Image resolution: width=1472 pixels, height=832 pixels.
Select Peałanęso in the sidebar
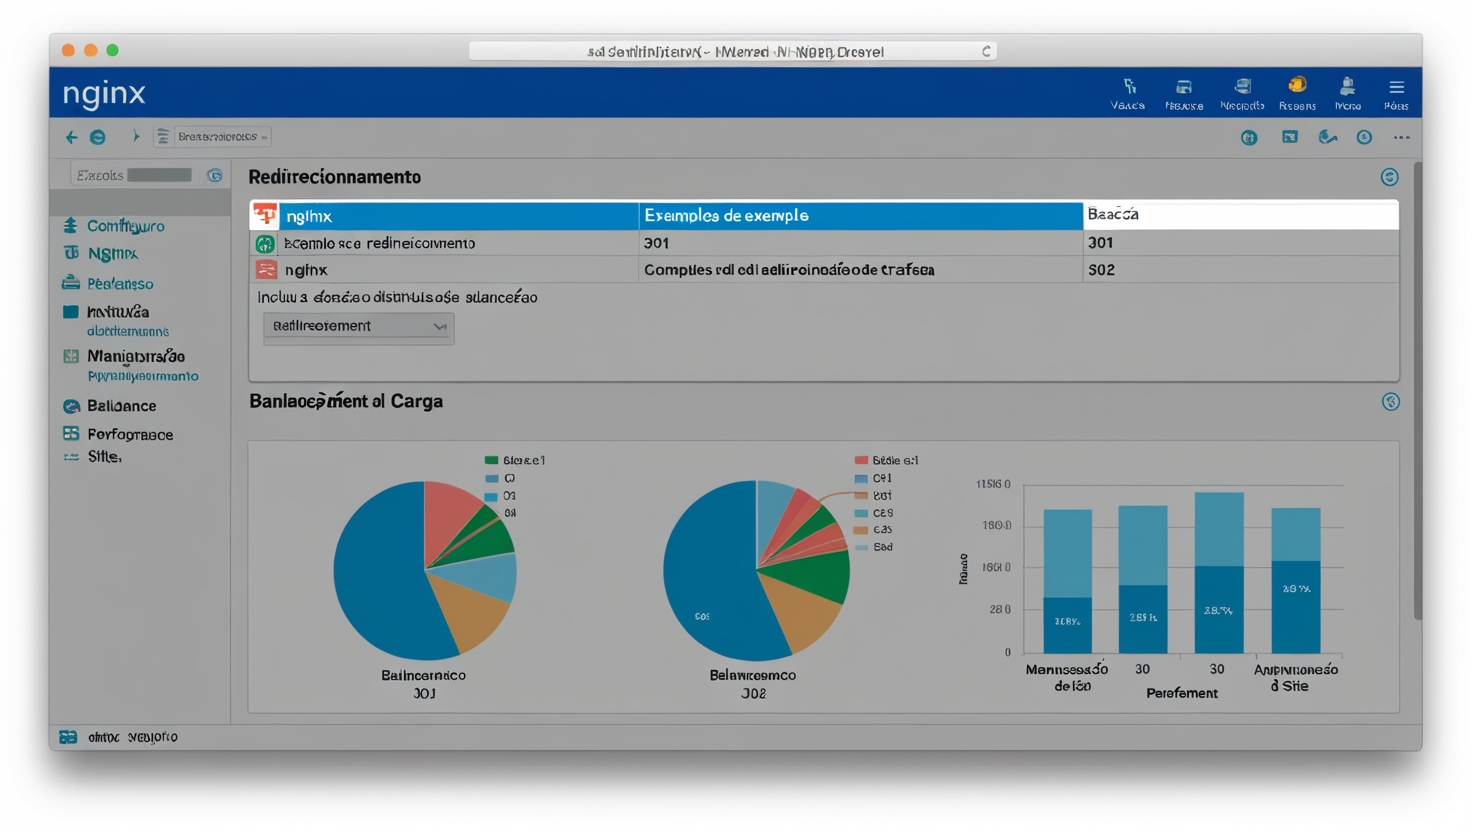[120, 284]
